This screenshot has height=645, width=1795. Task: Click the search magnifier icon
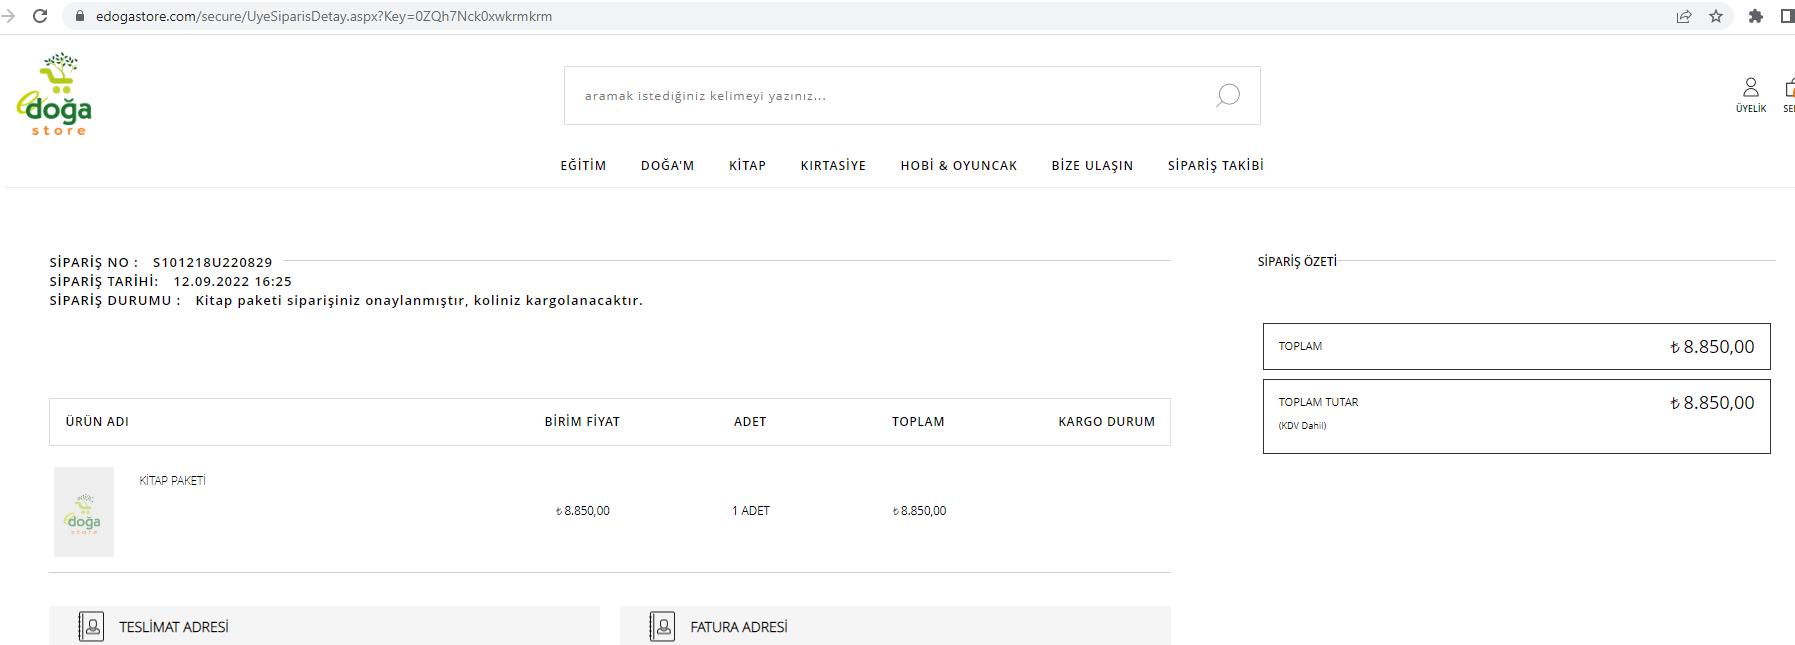tap(1227, 95)
